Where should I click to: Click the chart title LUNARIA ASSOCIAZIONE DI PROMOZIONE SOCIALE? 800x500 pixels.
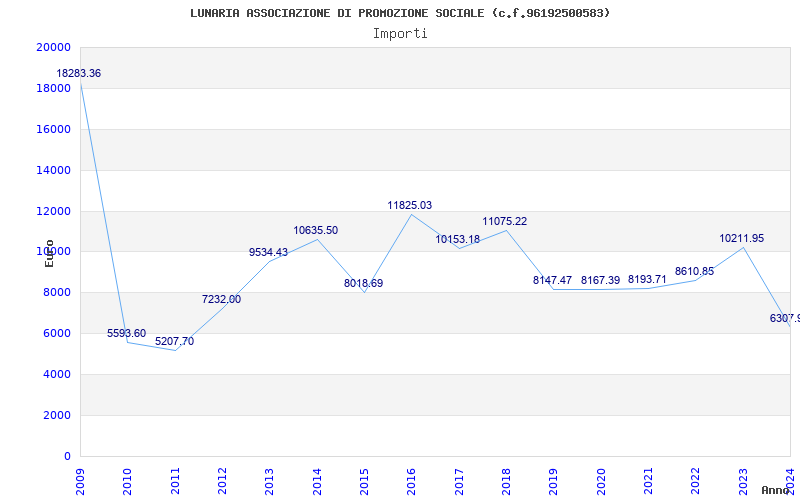coord(400,13)
